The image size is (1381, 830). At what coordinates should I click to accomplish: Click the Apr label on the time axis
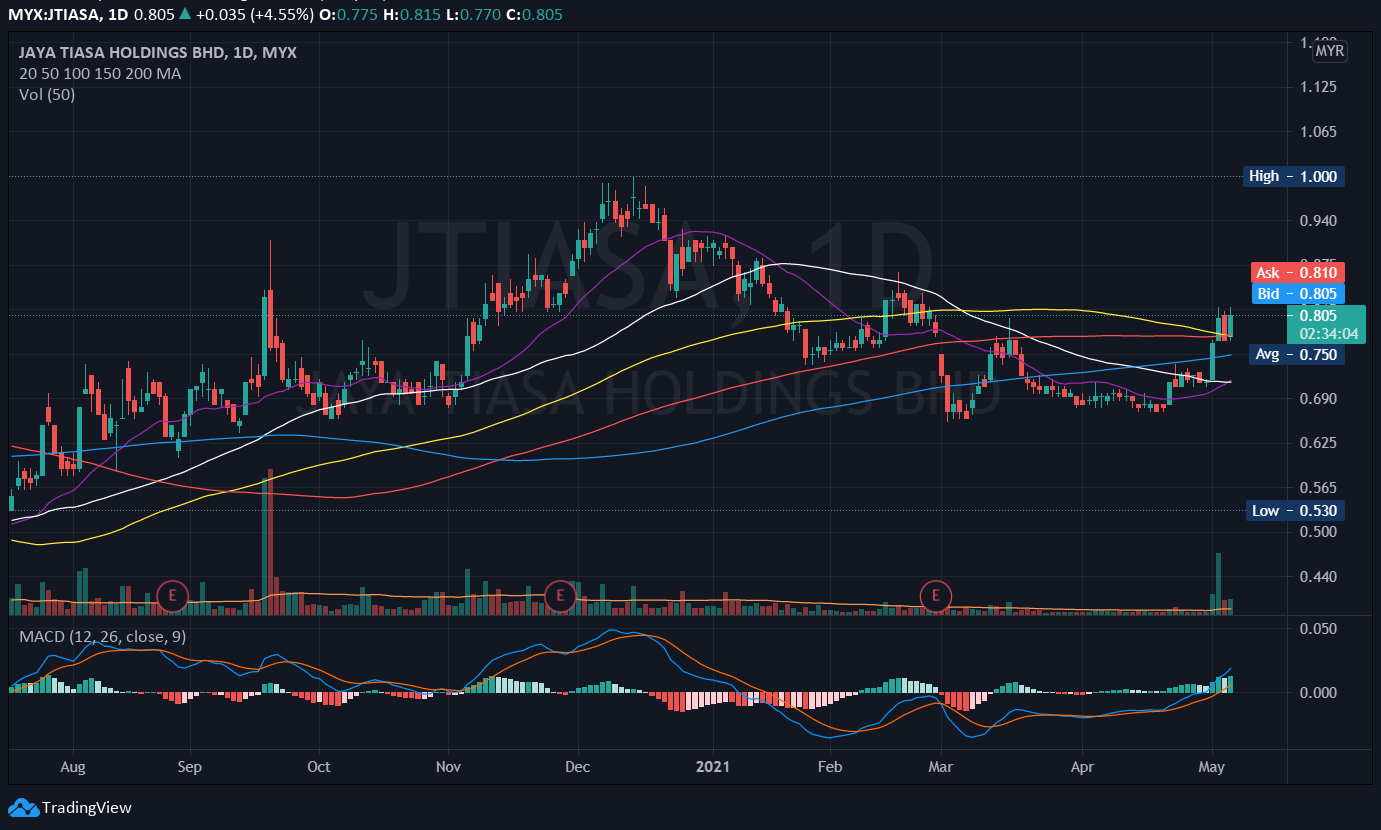[x=1083, y=767]
